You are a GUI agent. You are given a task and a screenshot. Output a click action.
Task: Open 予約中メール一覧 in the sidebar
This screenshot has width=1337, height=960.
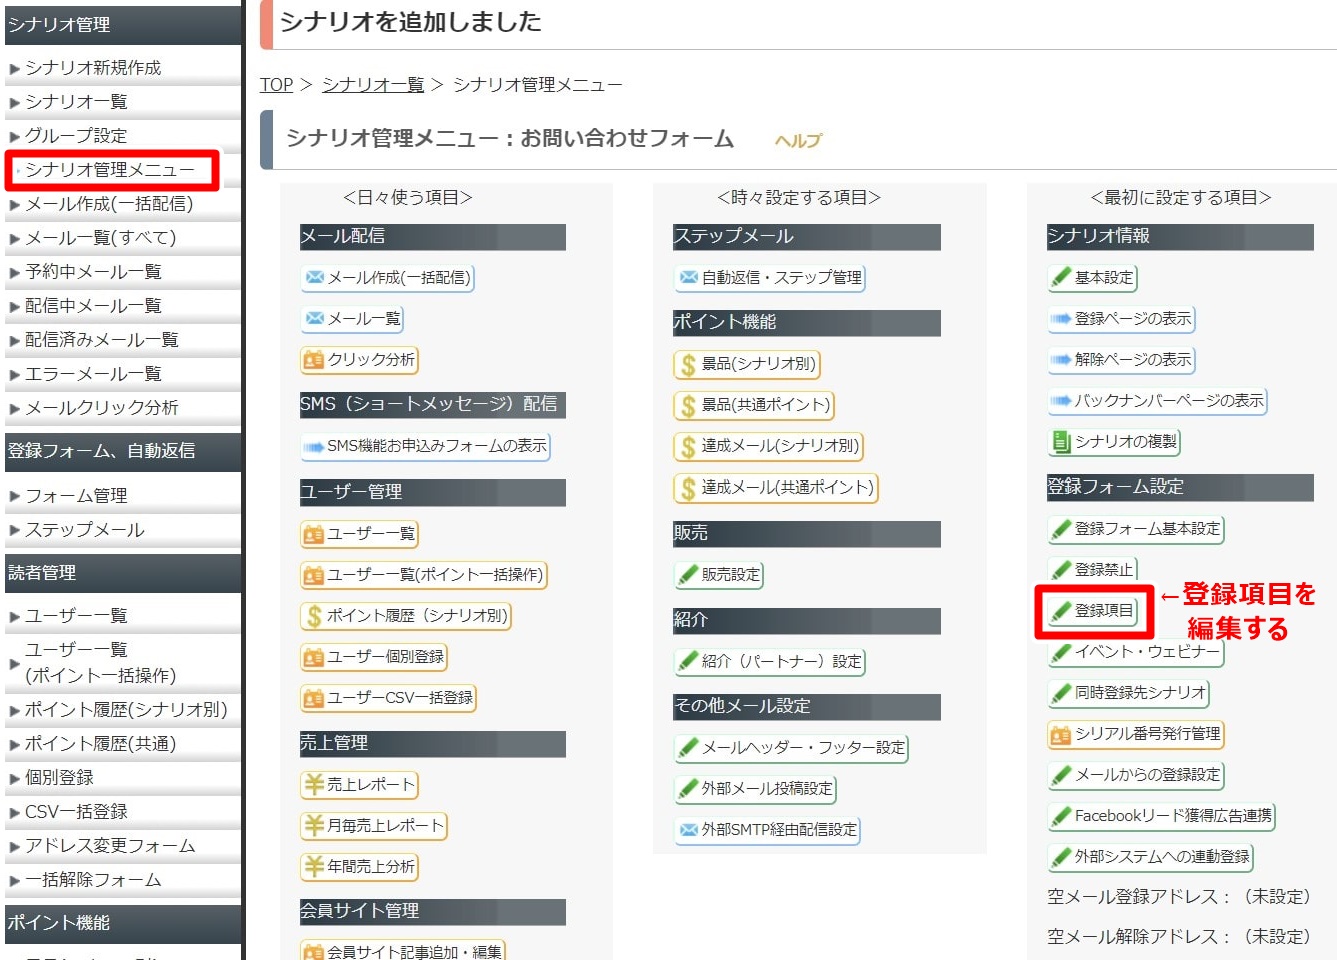(x=93, y=272)
